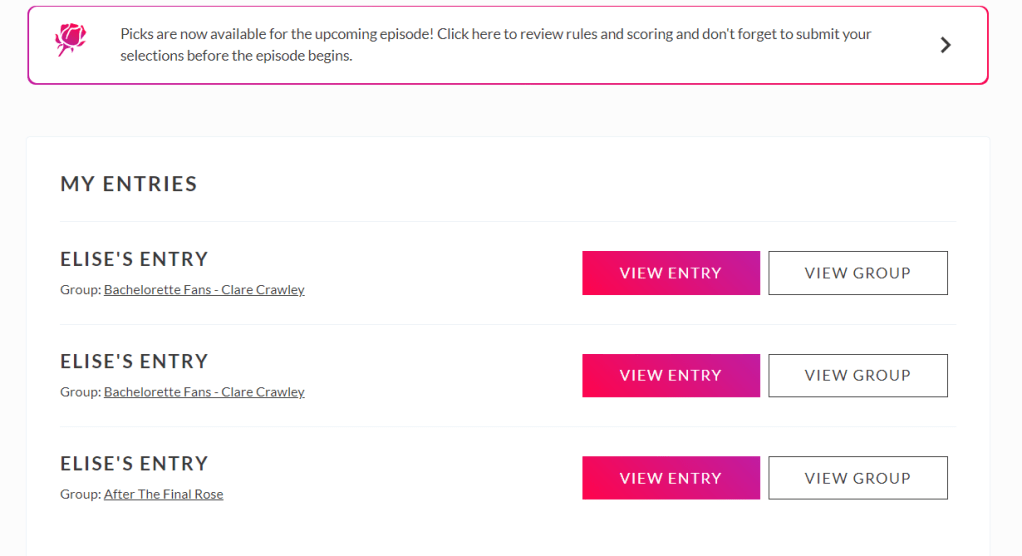Follow the After The Final Rose link

coord(163,494)
